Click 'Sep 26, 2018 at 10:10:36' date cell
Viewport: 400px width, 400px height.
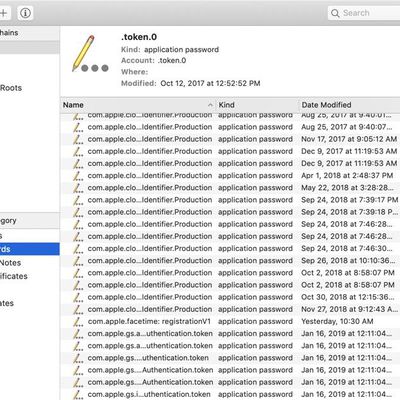click(x=348, y=261)
